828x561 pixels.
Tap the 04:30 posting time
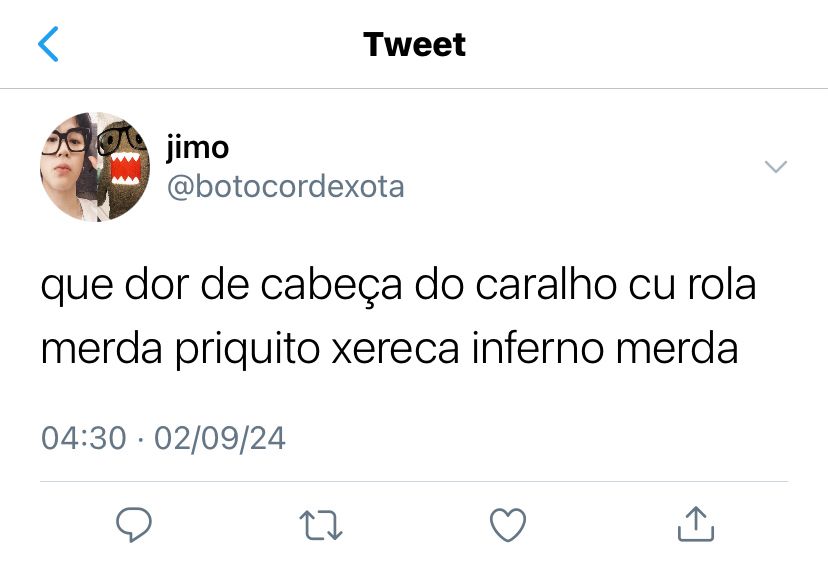(83, 438)
